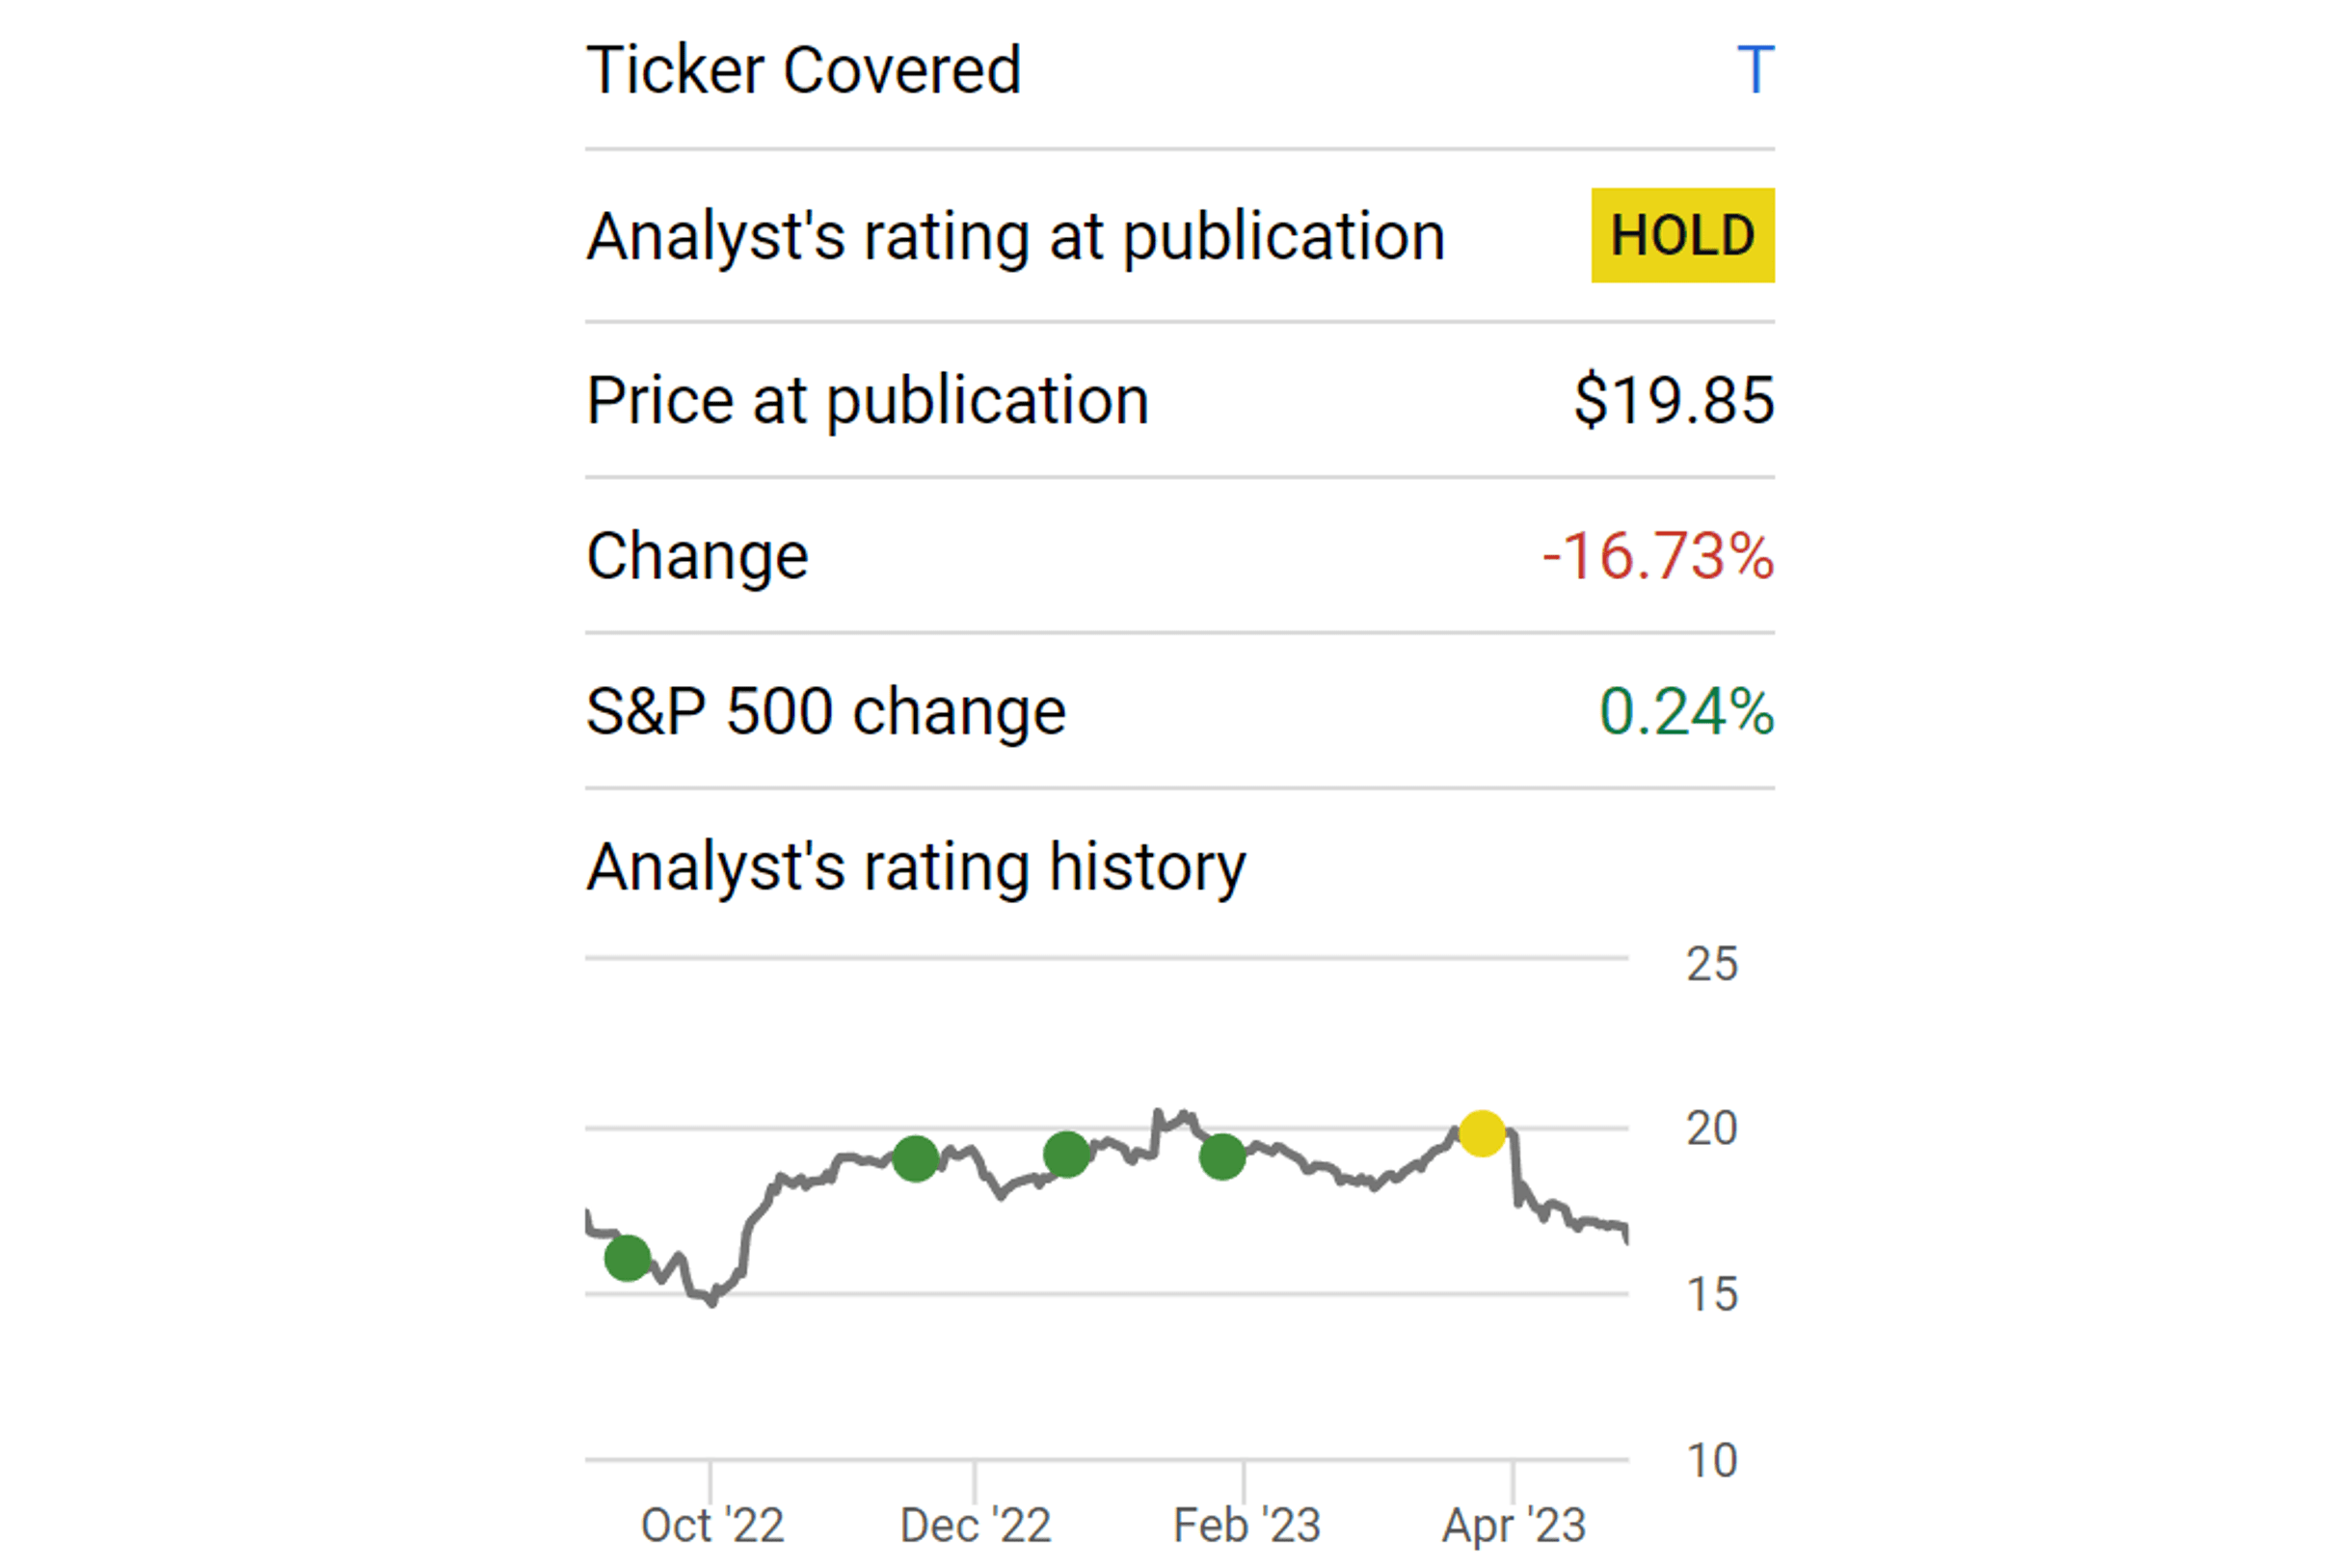Image resolution: width=2332 pixels, height=1568 pixels.
Task: Select the green rating dot before Dec '22
Action: (x=915, y=1159)
